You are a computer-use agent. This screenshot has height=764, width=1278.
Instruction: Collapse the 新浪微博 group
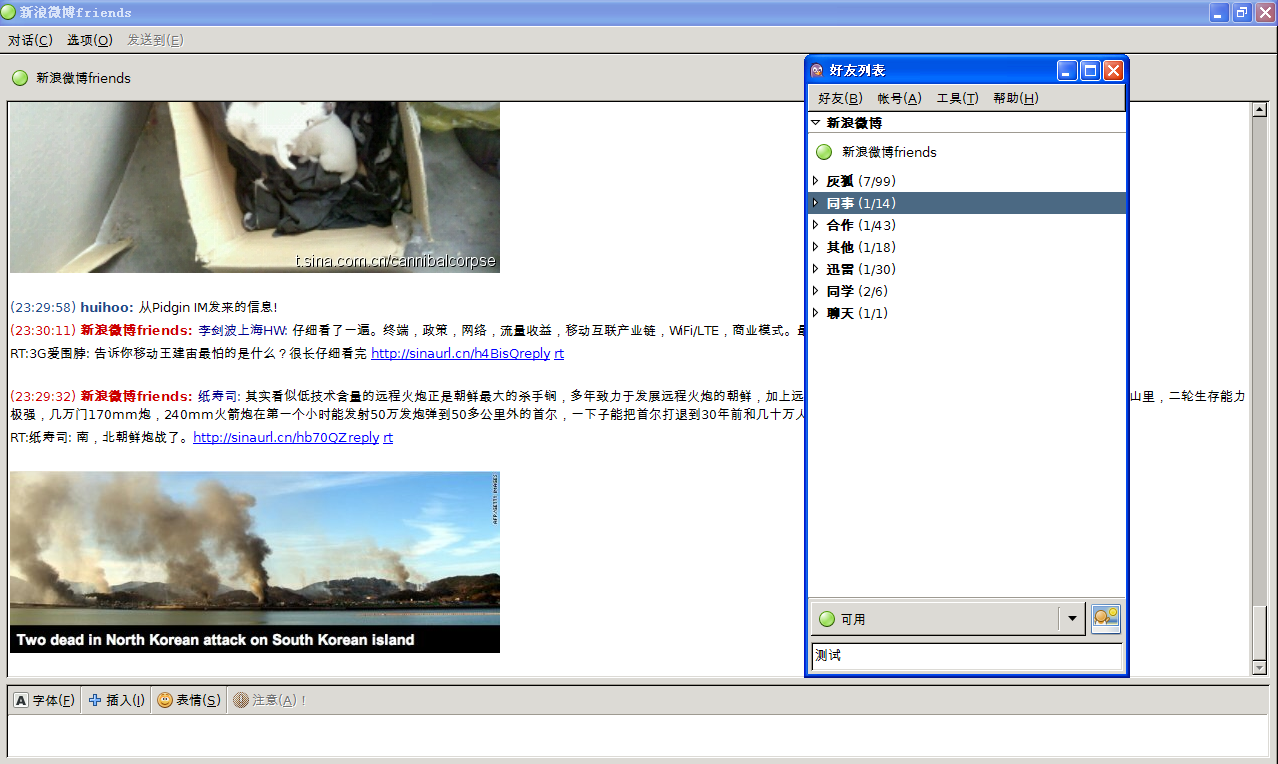(816, 123)
